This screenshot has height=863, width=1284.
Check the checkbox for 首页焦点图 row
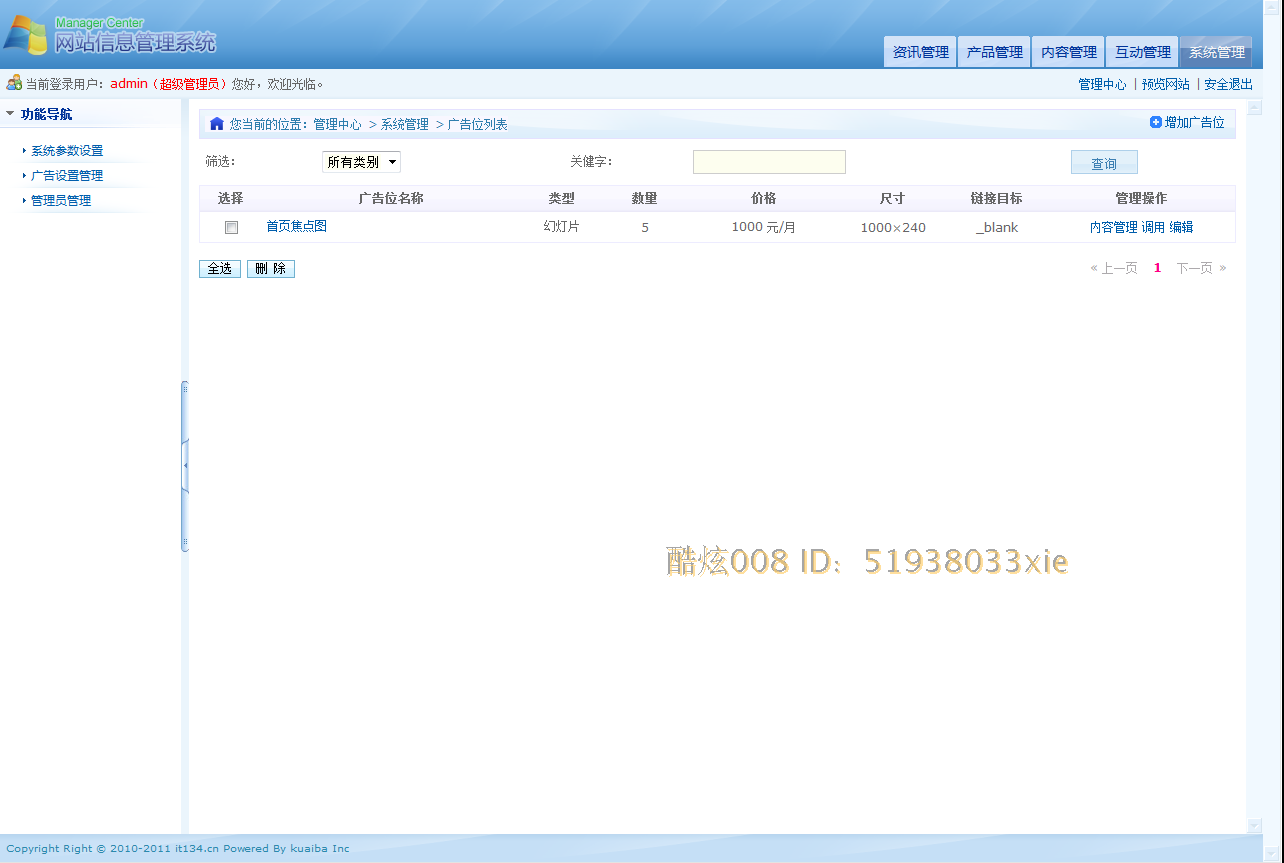click(231, 227)
